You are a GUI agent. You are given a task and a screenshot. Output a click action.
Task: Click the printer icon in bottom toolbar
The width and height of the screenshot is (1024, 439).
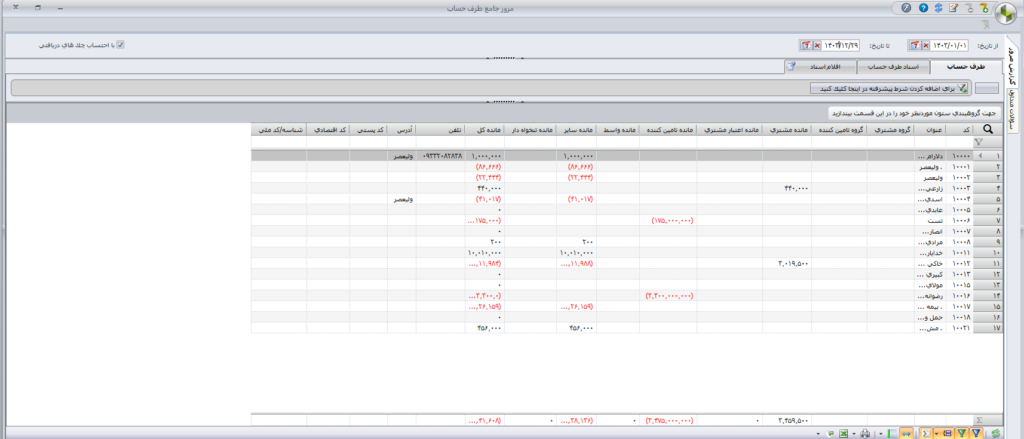865,433
